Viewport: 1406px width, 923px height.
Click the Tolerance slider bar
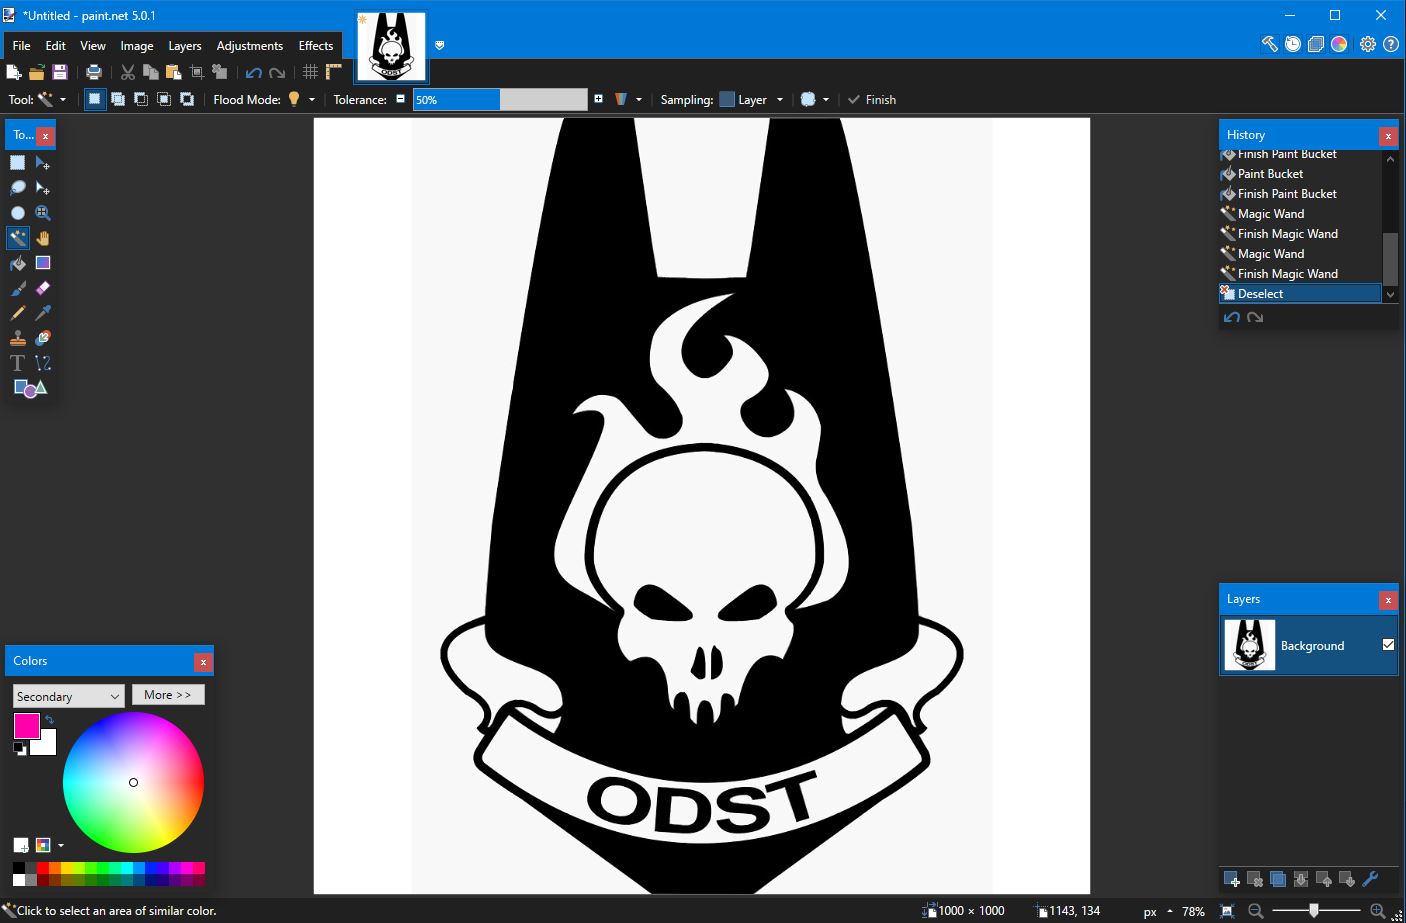tap(500, 99)
